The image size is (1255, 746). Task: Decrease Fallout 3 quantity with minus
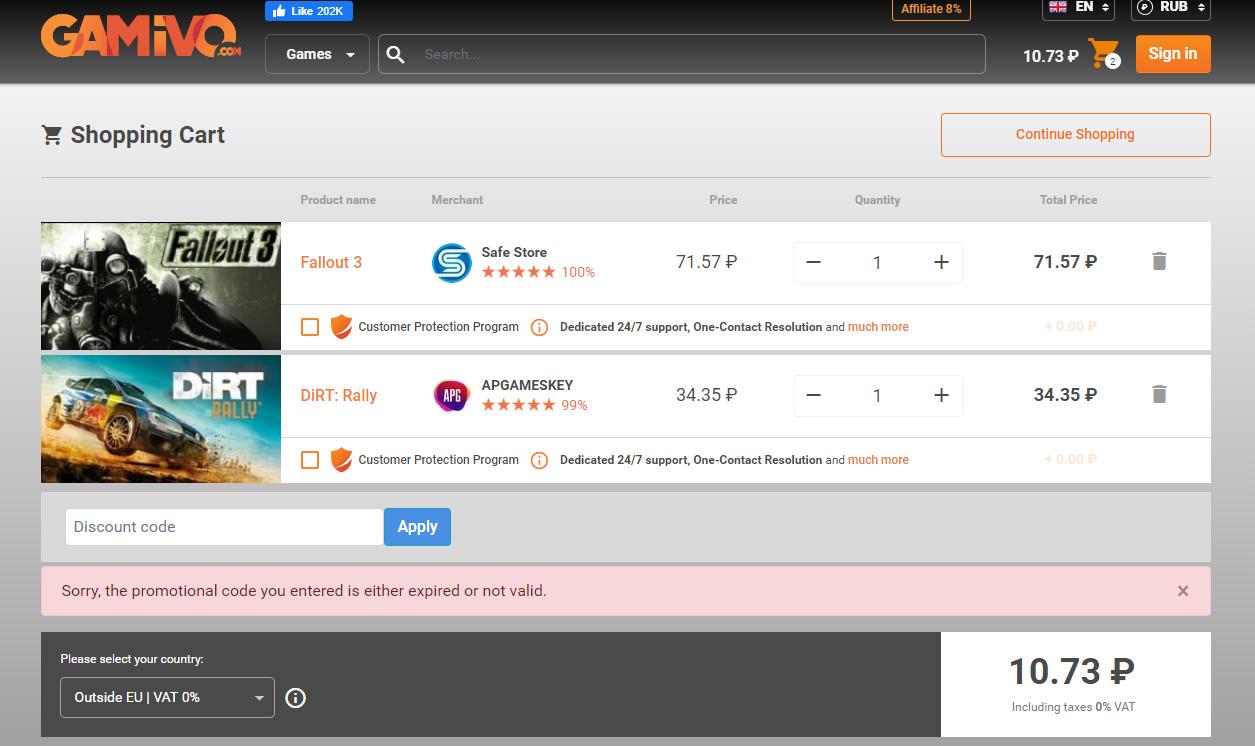point(813,262)
